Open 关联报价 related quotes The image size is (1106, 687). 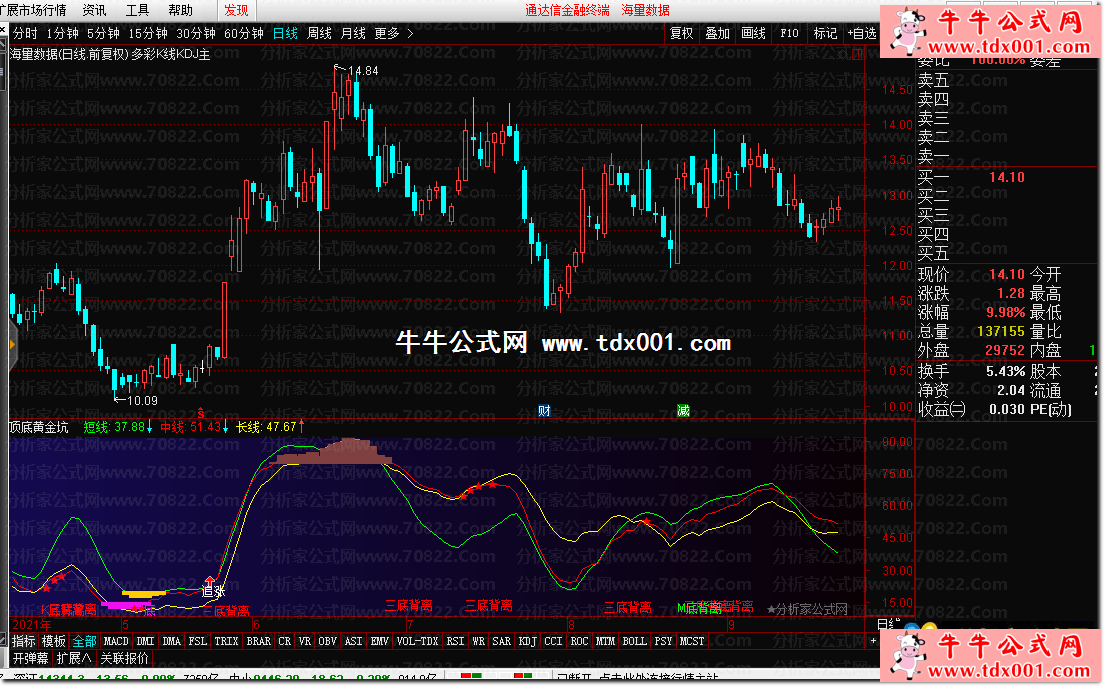(x=124, y=659)
